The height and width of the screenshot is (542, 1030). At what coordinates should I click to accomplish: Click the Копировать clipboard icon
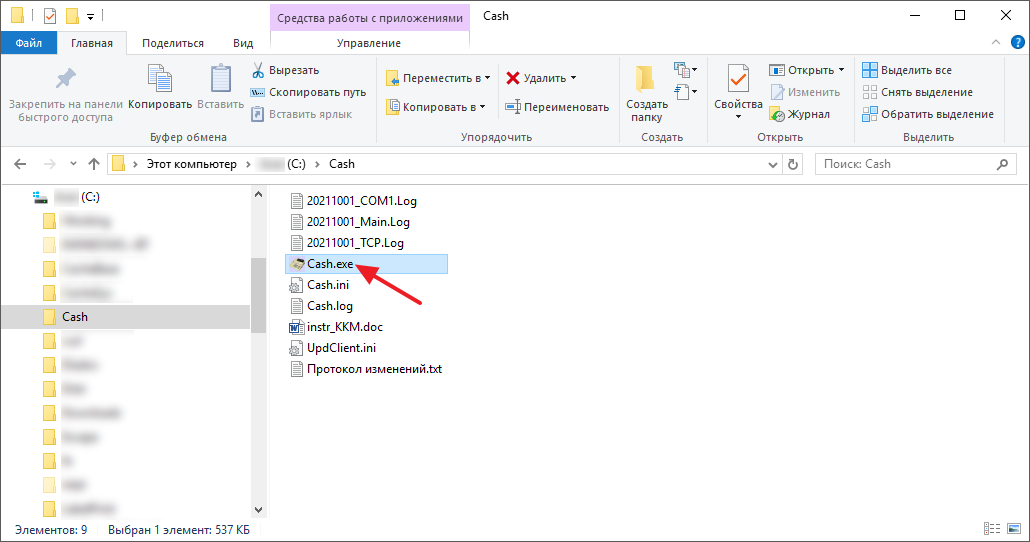click(160, 78)
